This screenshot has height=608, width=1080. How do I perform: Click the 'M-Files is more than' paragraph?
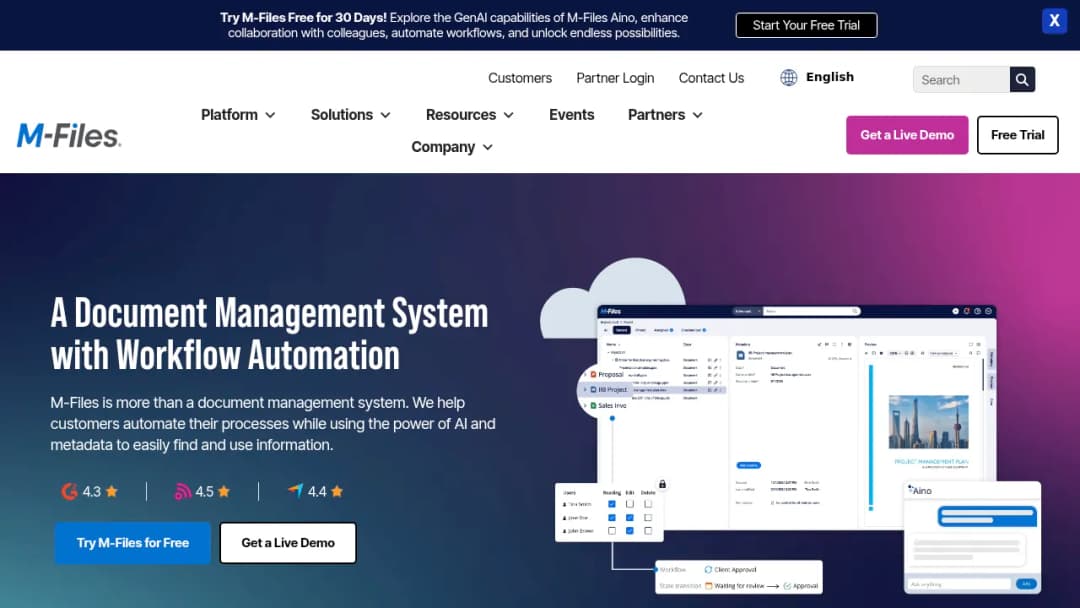[273, 423]
